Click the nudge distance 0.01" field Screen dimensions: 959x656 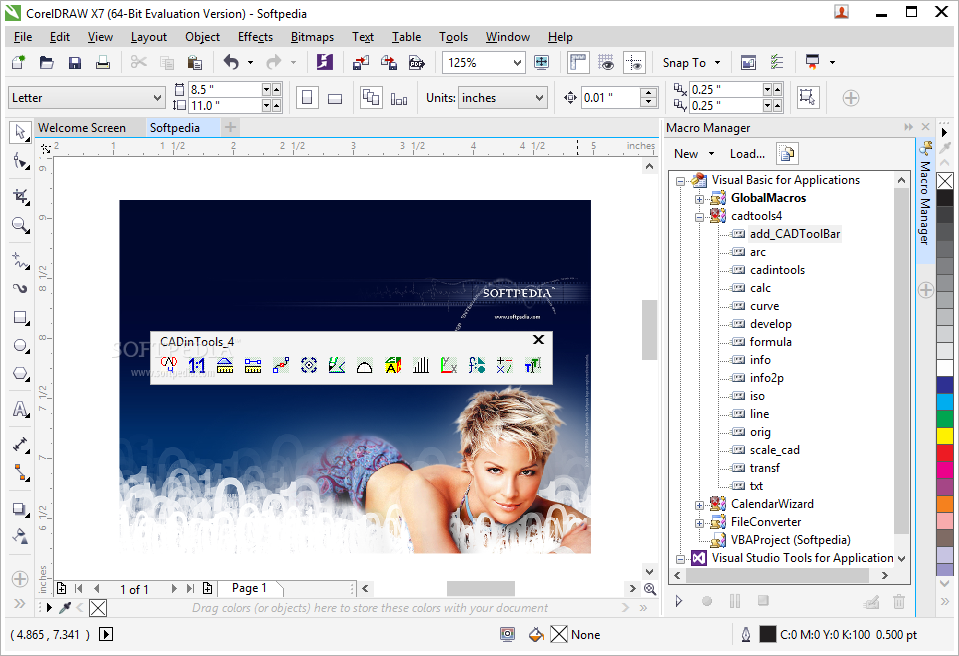click(610, 98)
